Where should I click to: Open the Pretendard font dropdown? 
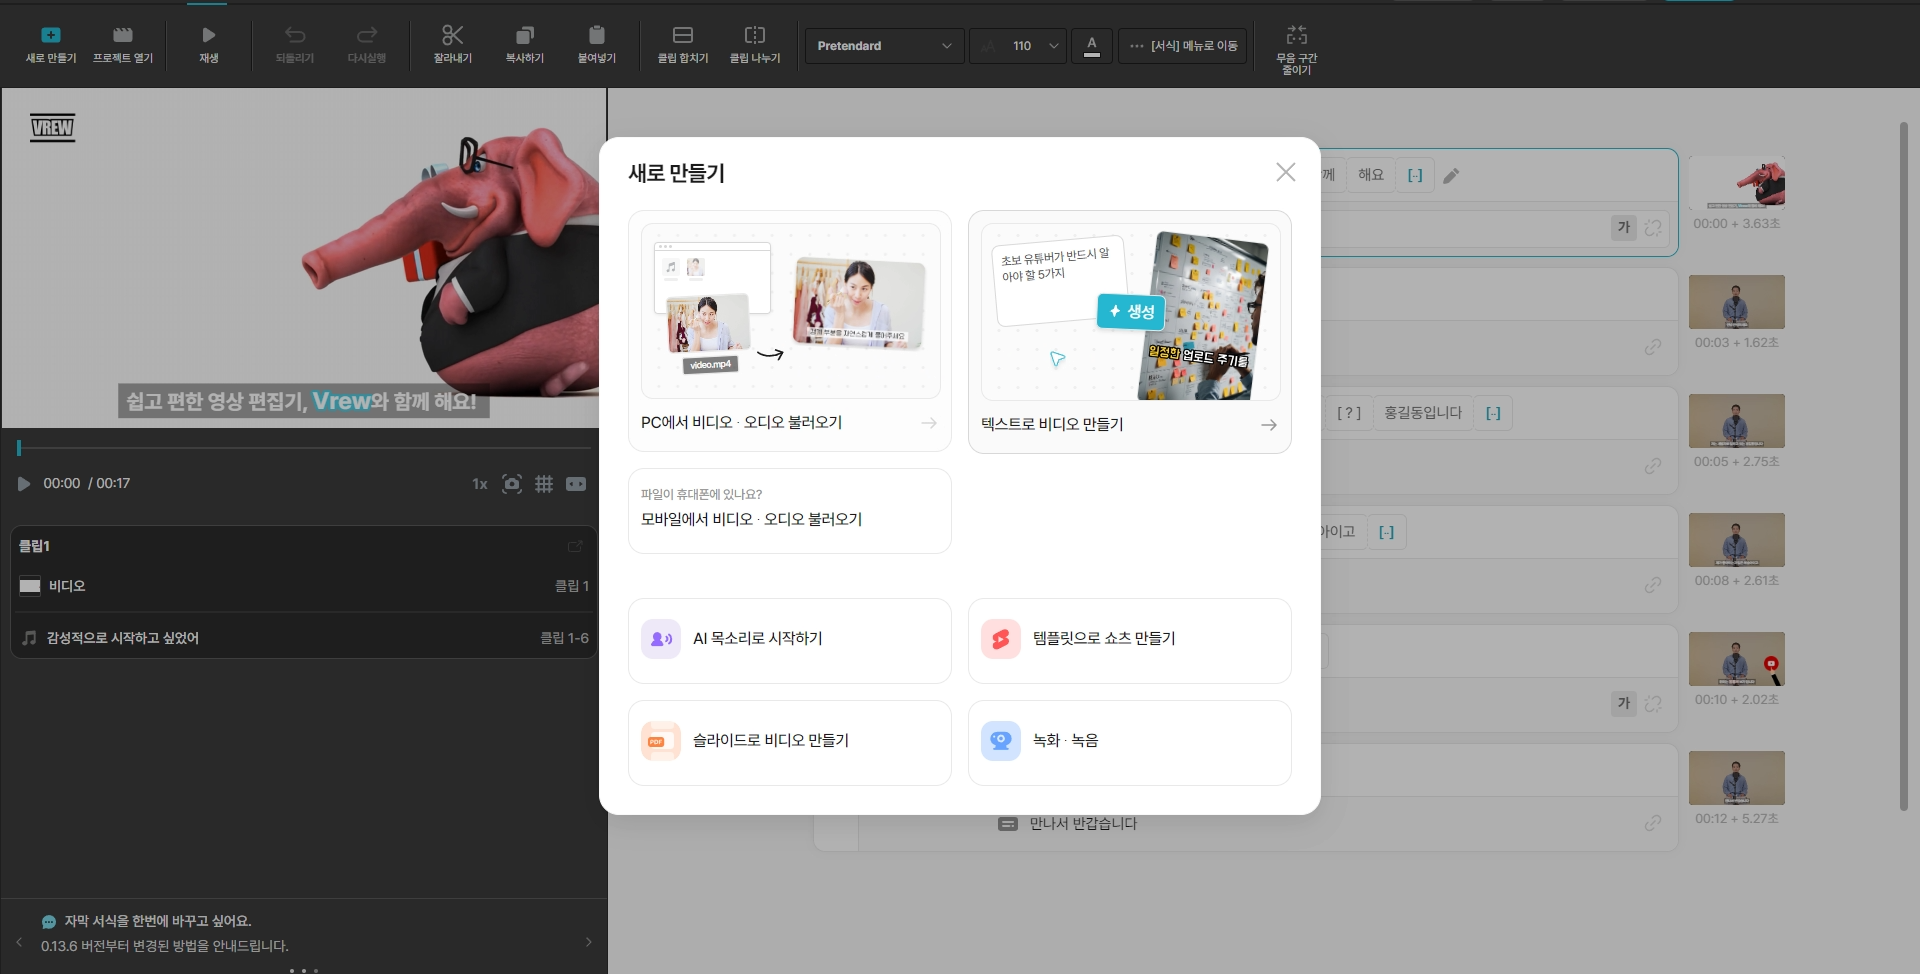pyautogui.click(x=885, y=46)
